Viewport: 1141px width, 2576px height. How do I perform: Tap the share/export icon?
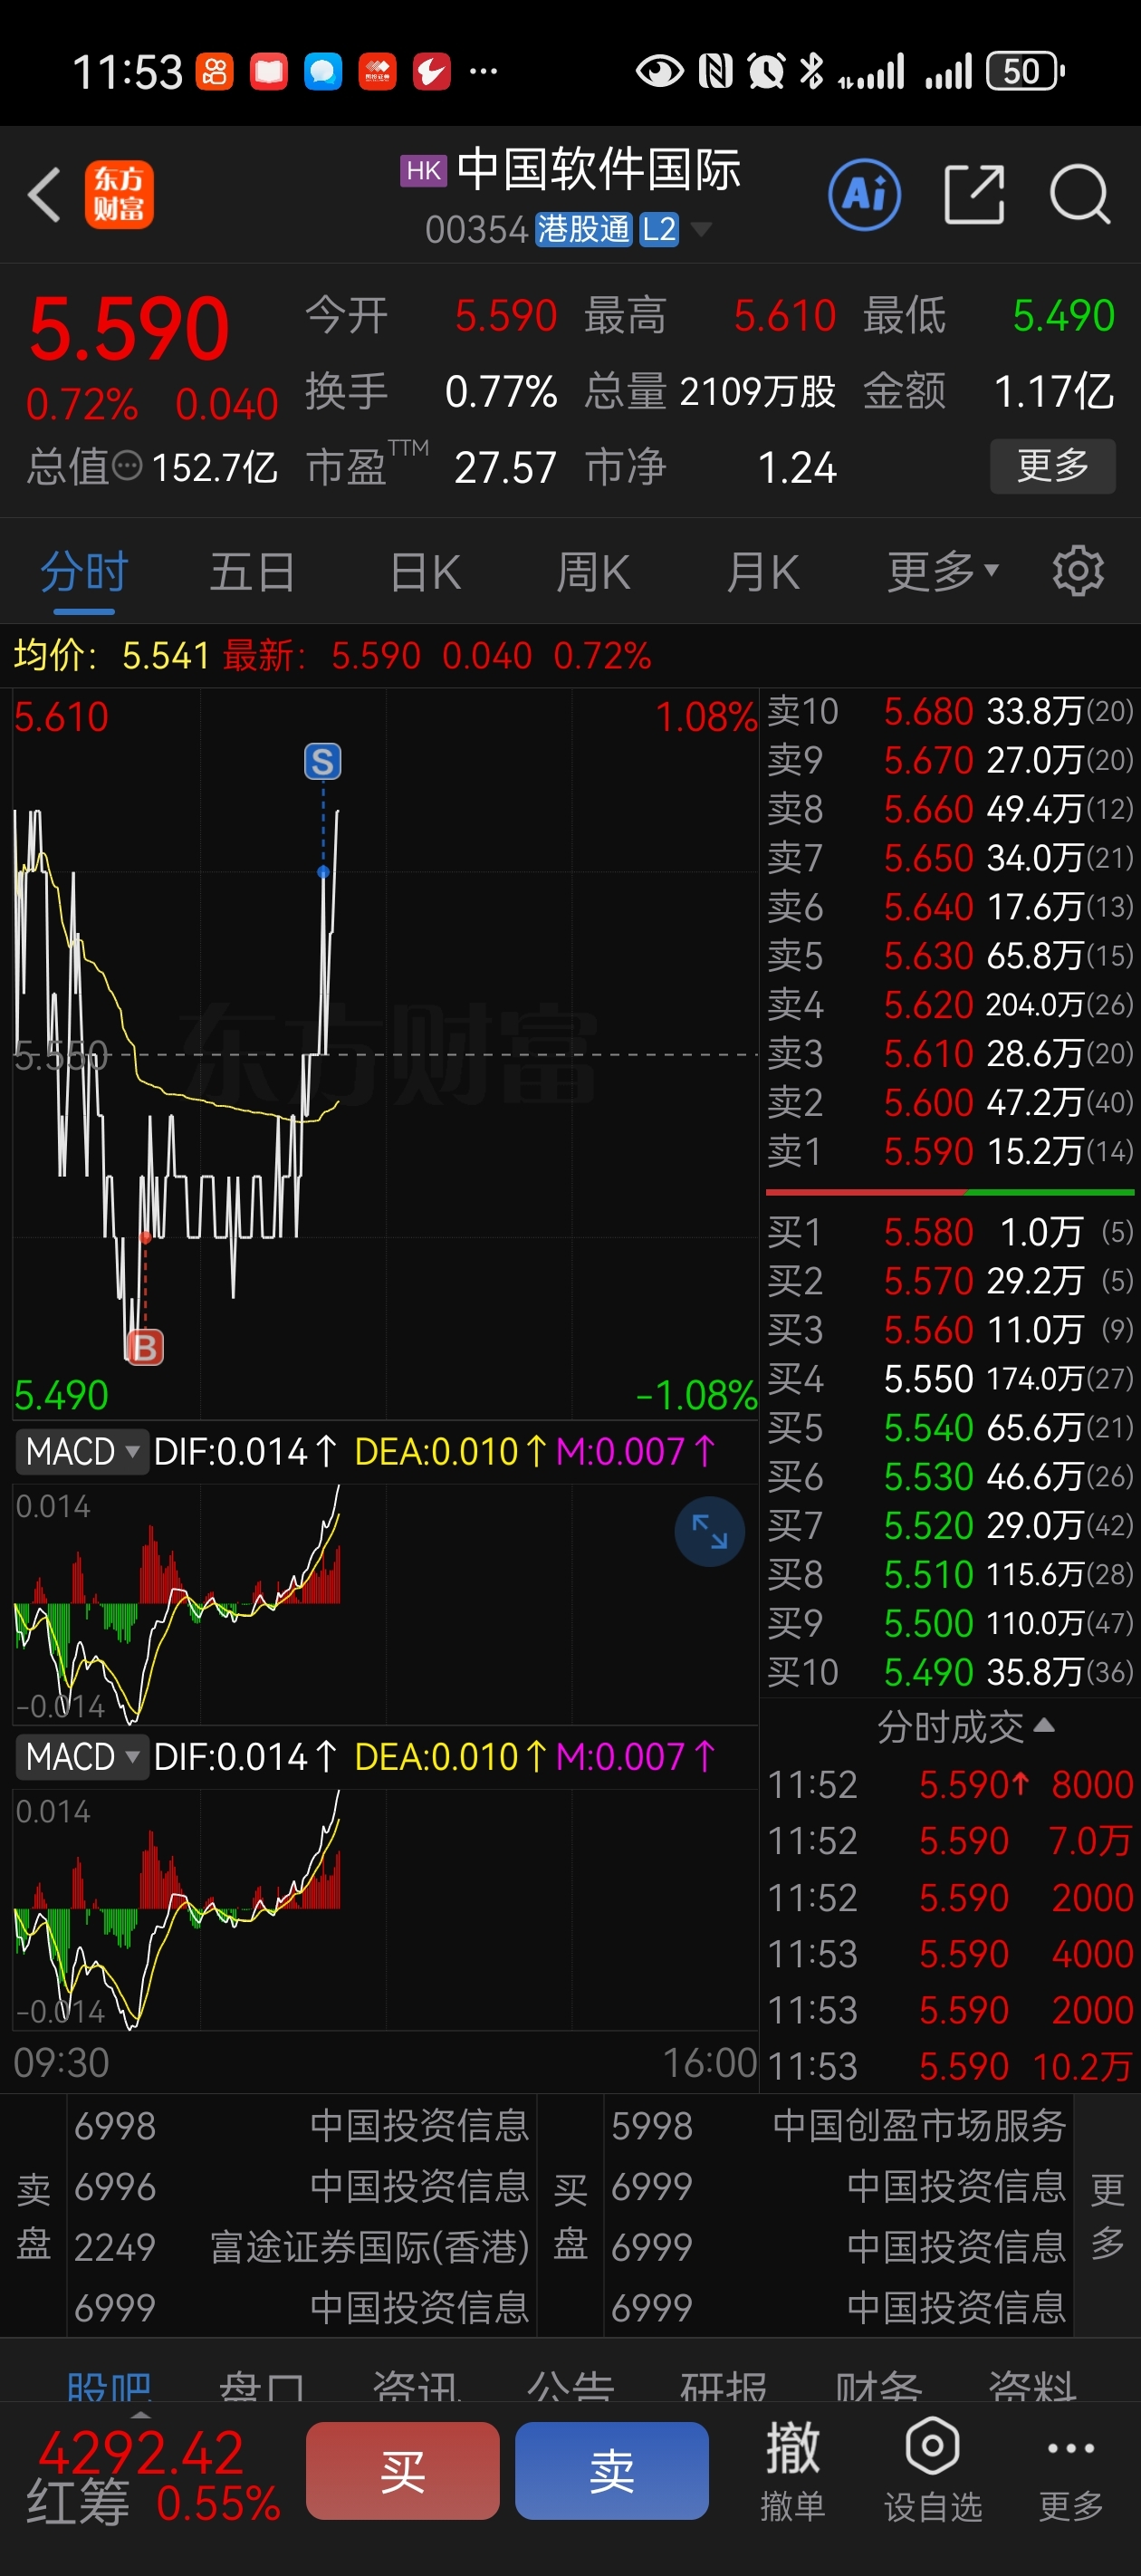974,194
